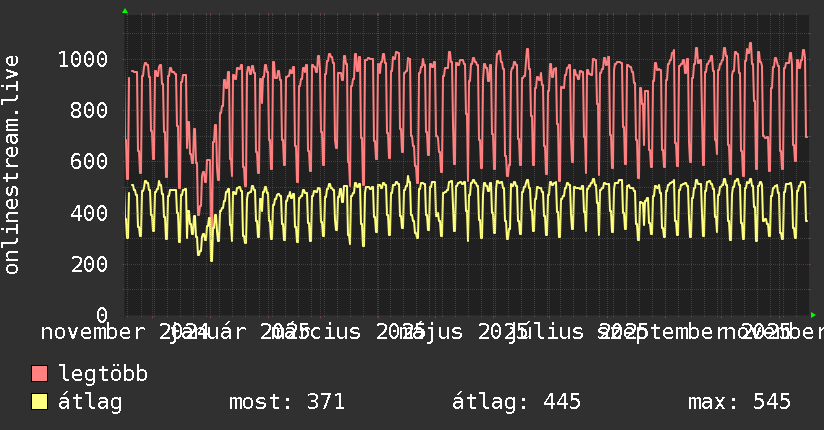Viewport: 824px width, 430px height.
Task: Click the "max: 545" statistic
Action: coord(739,402)
